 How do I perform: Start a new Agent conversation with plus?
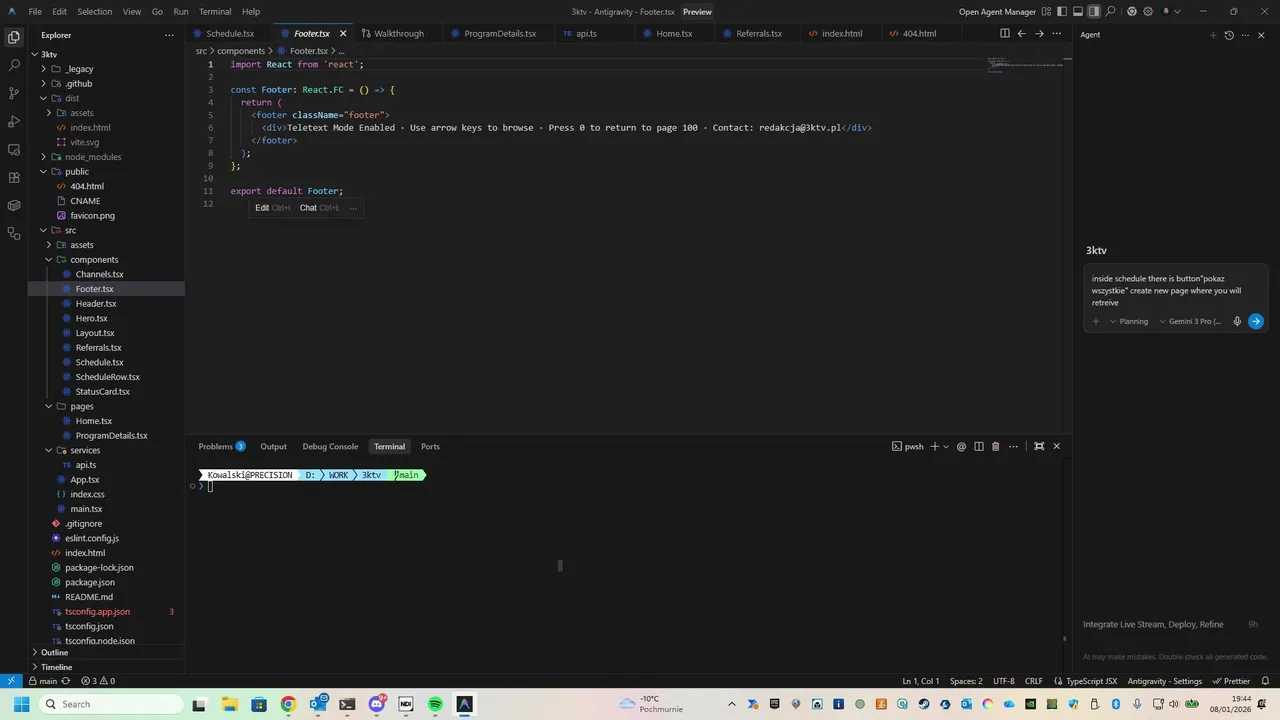1213,35
